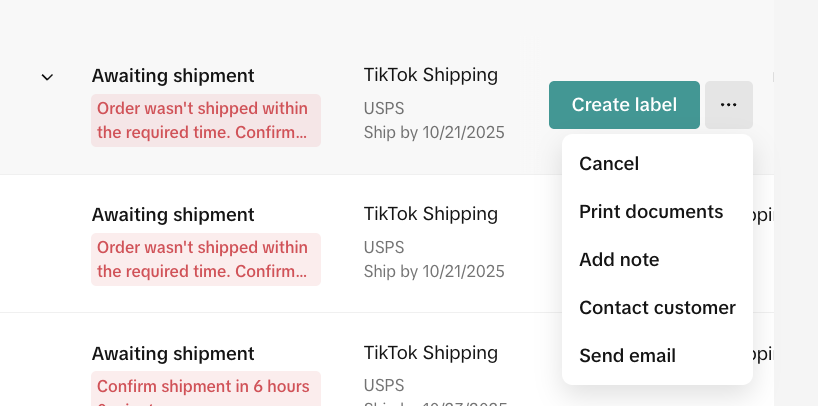Click the first order's late shipment warning badge

[205, 121]
